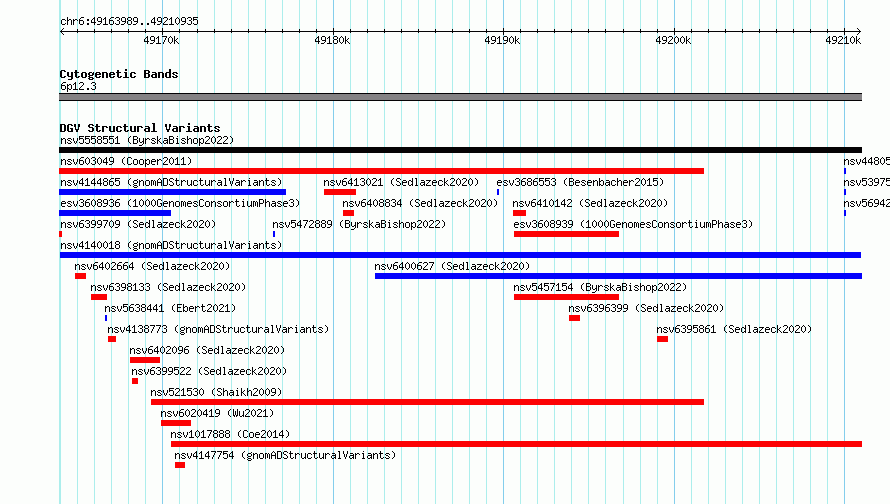Click the 49210k ruler tick label
This screenshot has height=504, width=890.
tap(843, 40)
